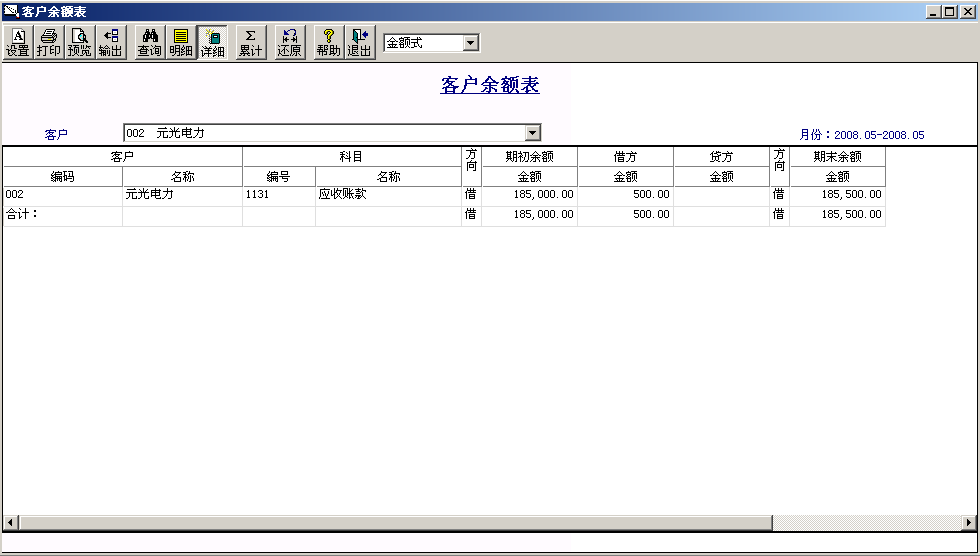Image resolution: width=980 pixels, height=556 pixels.
Task: Toggle the 详细 (Detailed) view button
Action: click(212, 42)
